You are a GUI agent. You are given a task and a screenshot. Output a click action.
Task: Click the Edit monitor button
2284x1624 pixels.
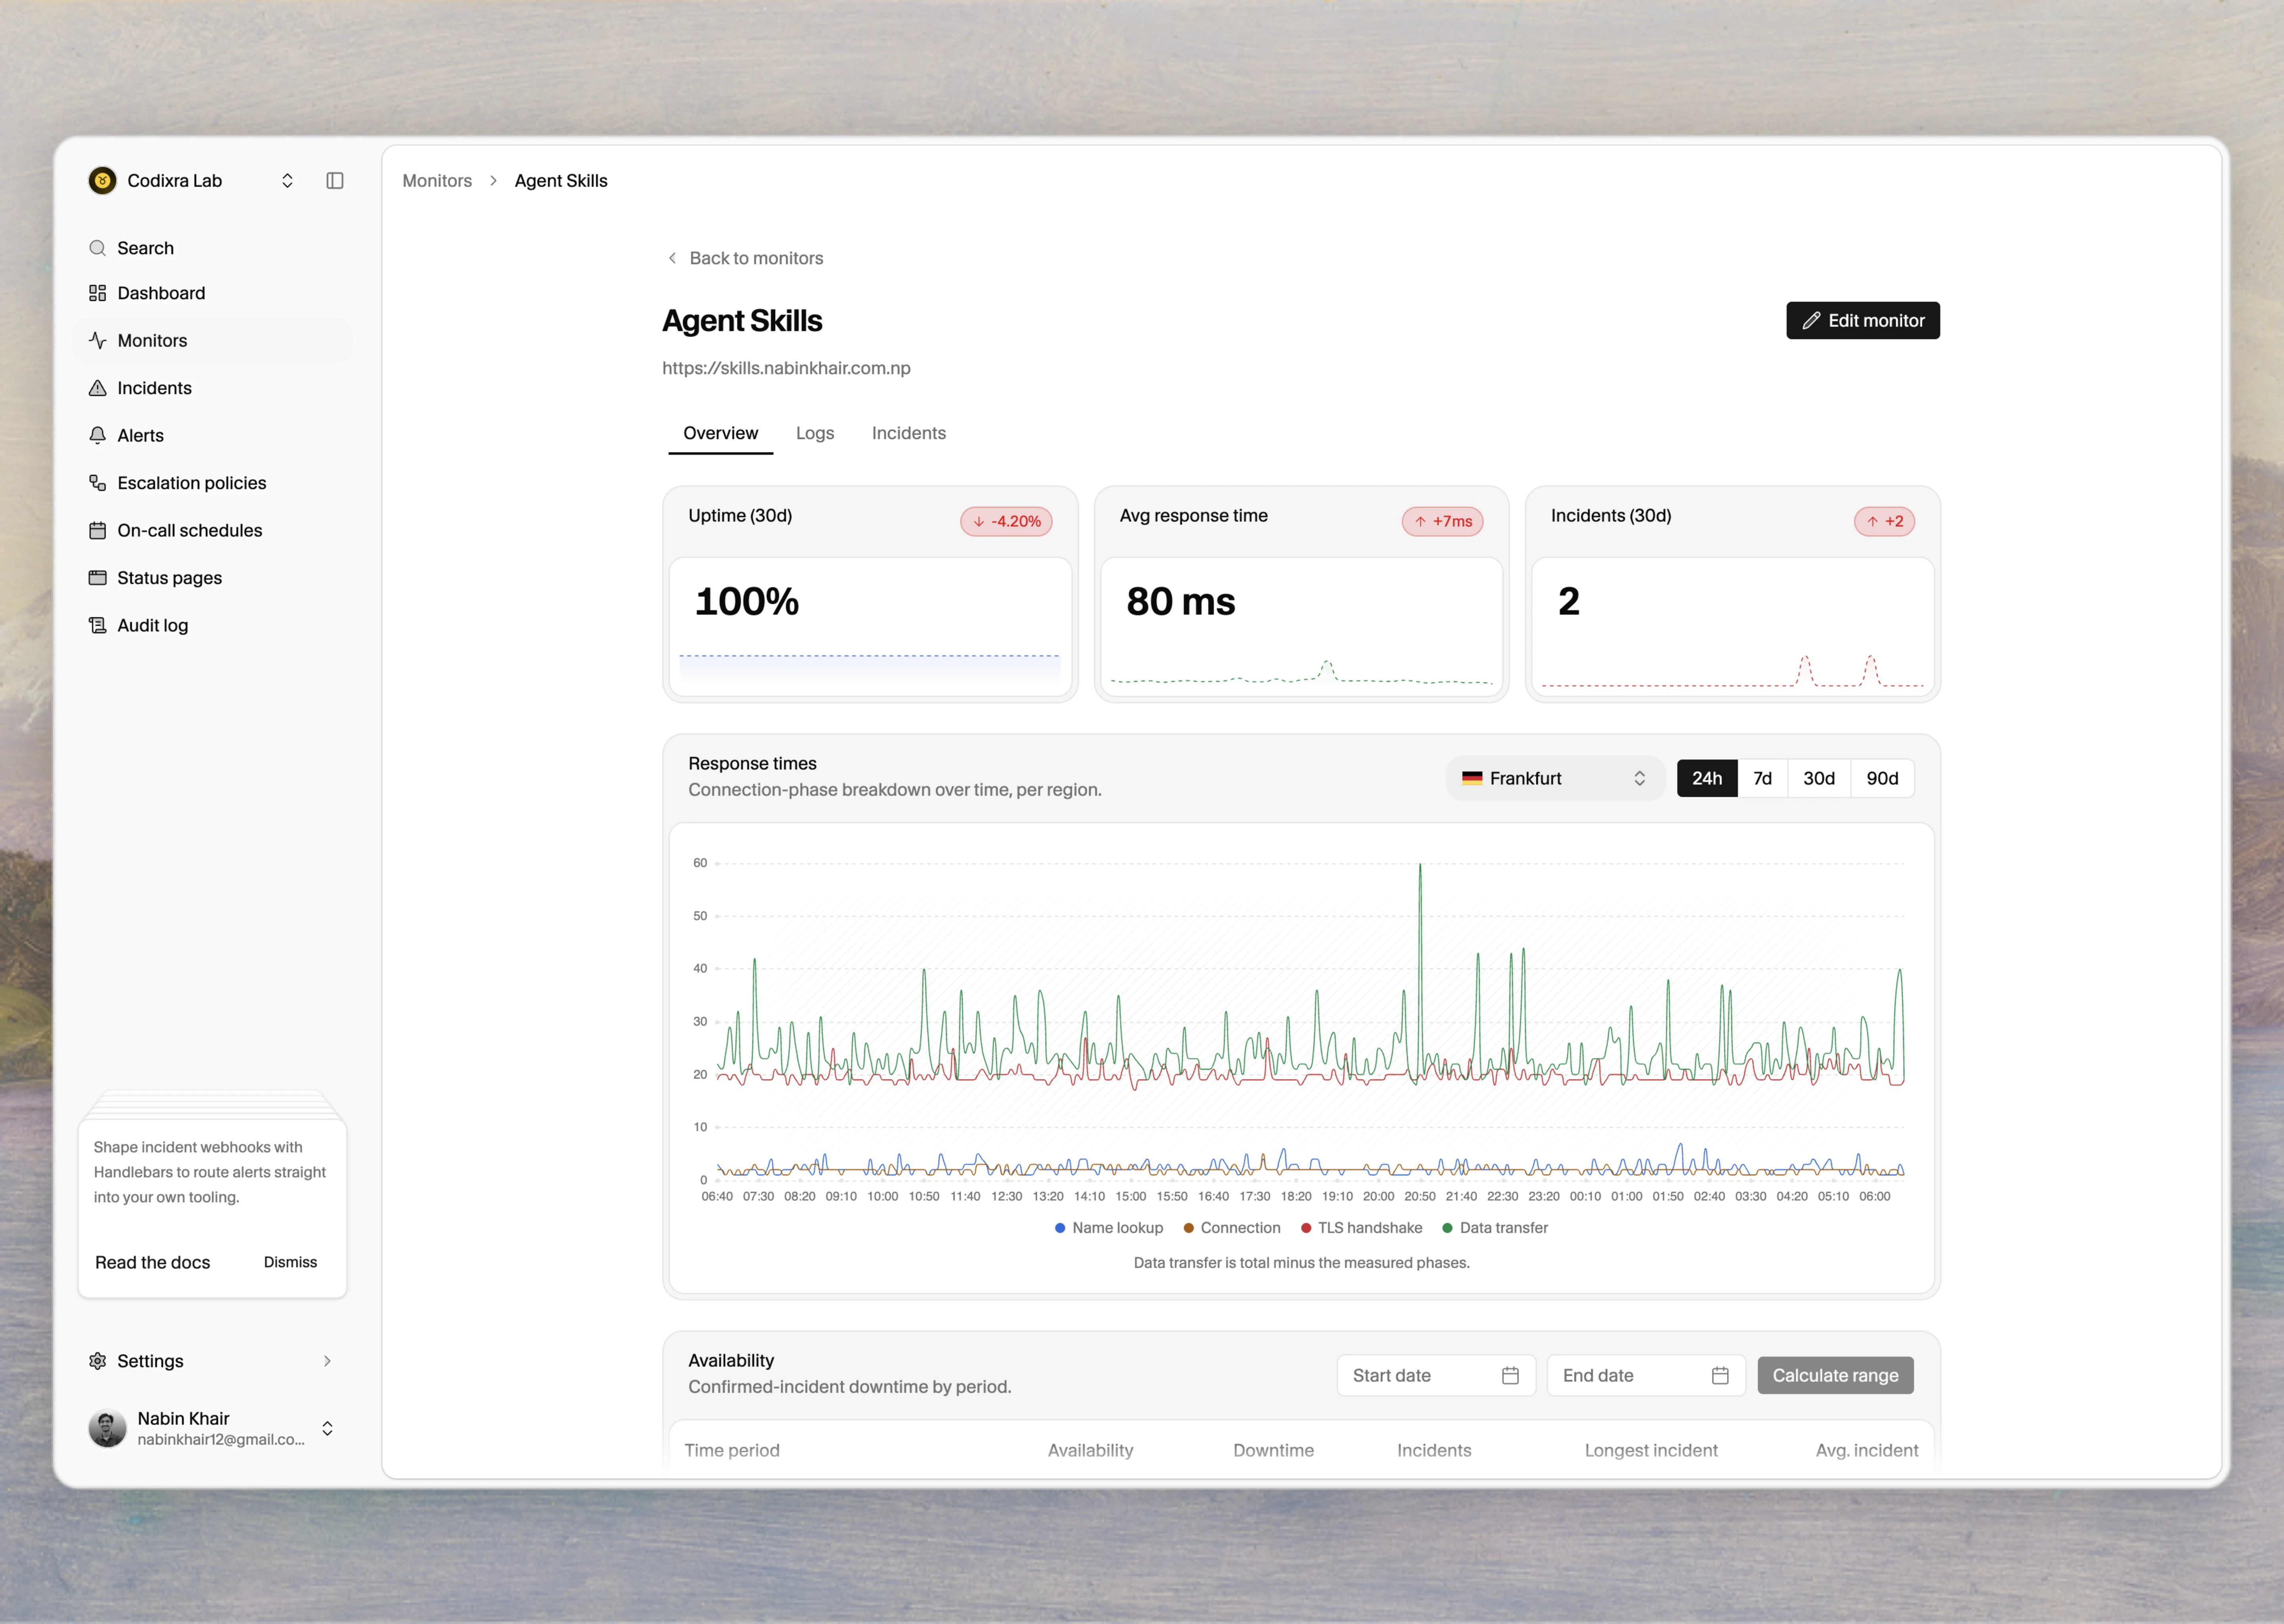click(x=1863, y=321)
